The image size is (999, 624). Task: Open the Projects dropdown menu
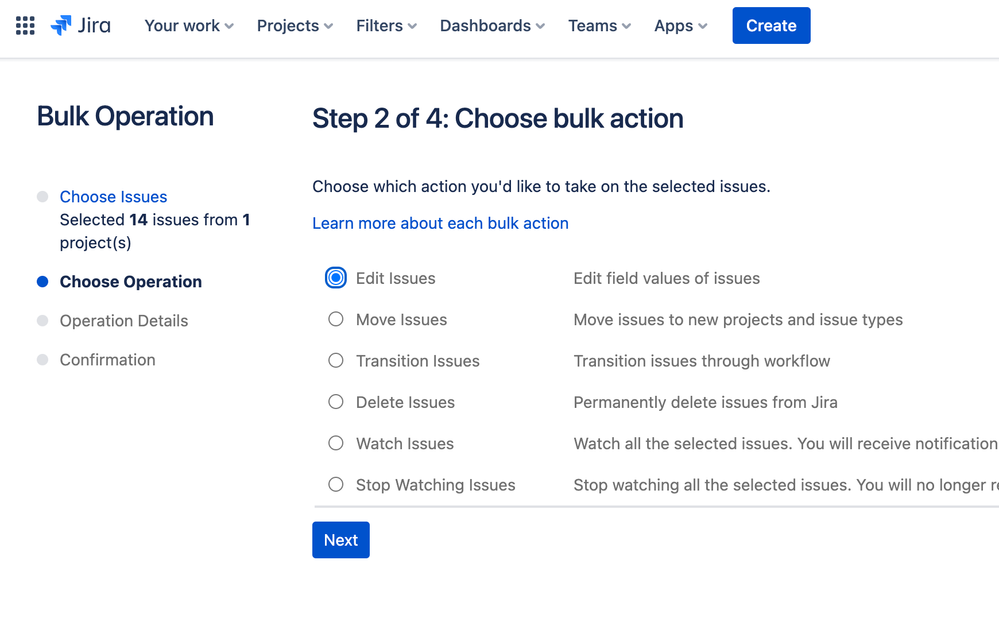point(294,25)
